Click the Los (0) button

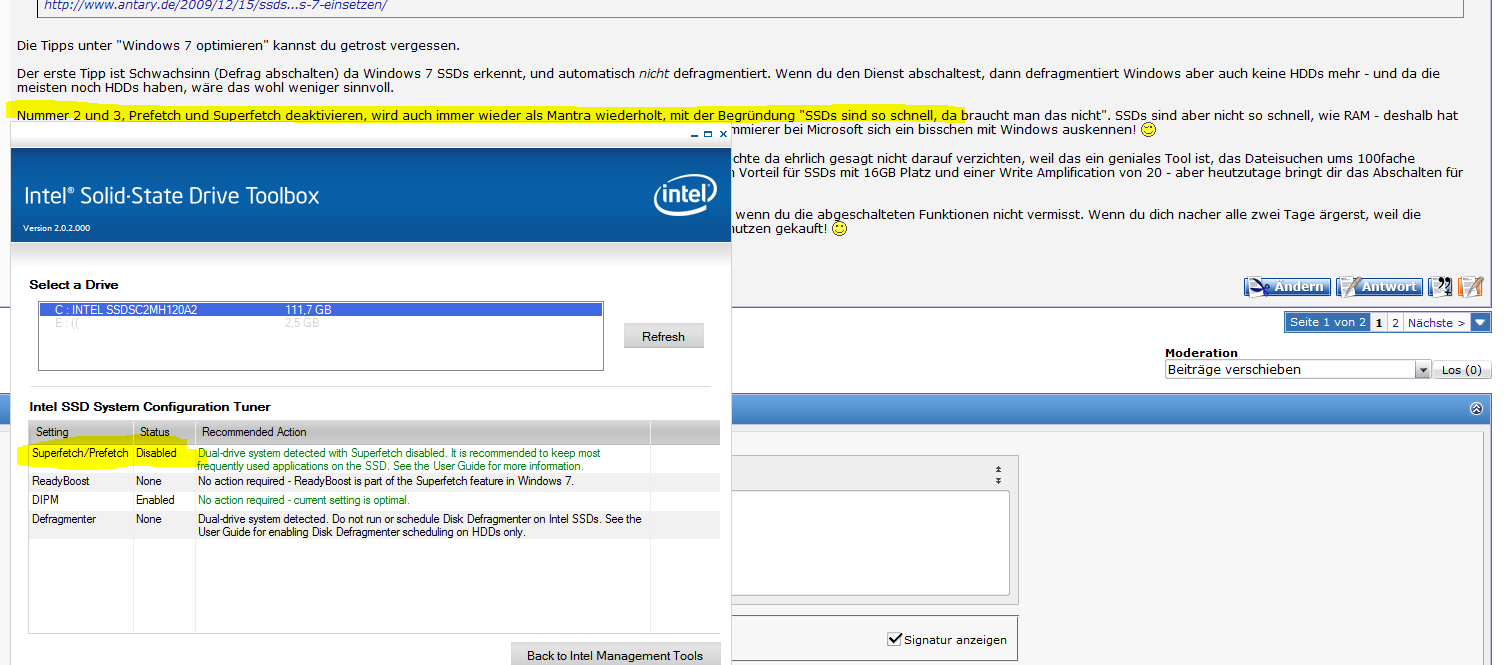tap(1461, 370)
